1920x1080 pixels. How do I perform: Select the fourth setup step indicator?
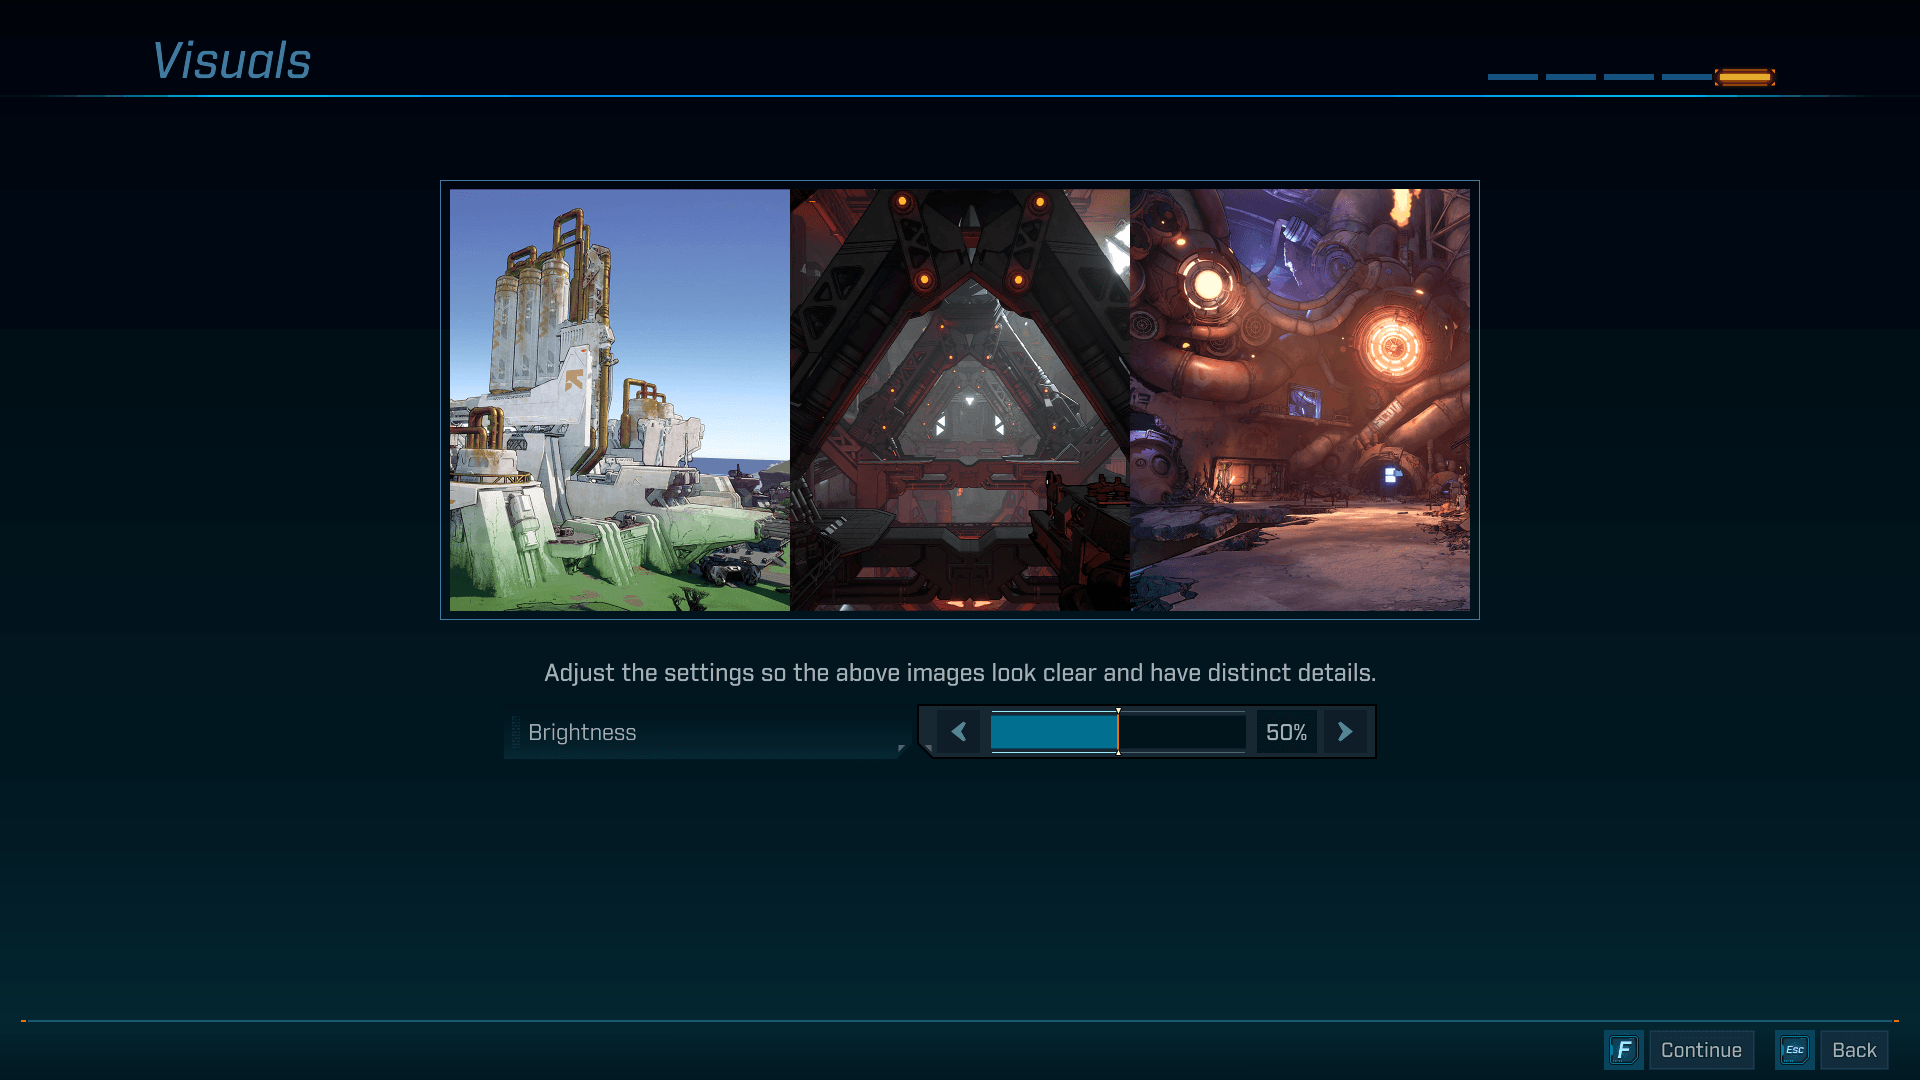pyautogui.click(x=1686, y=77)
